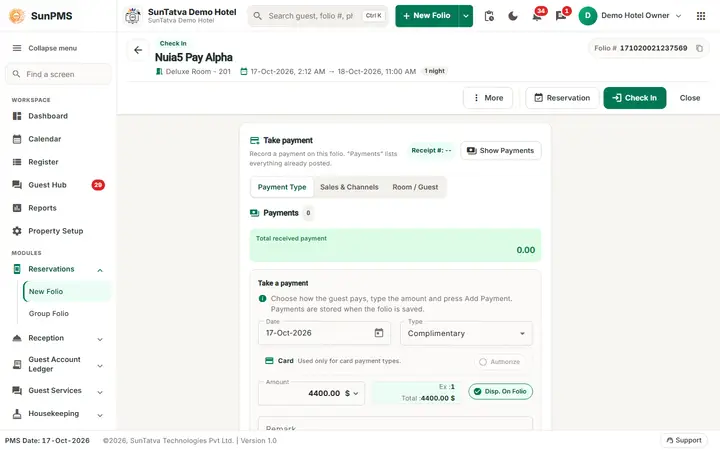This screenshot has height=450, width=720.
Task: Open New Folio dropdown arrow
Action: (466, 16)
